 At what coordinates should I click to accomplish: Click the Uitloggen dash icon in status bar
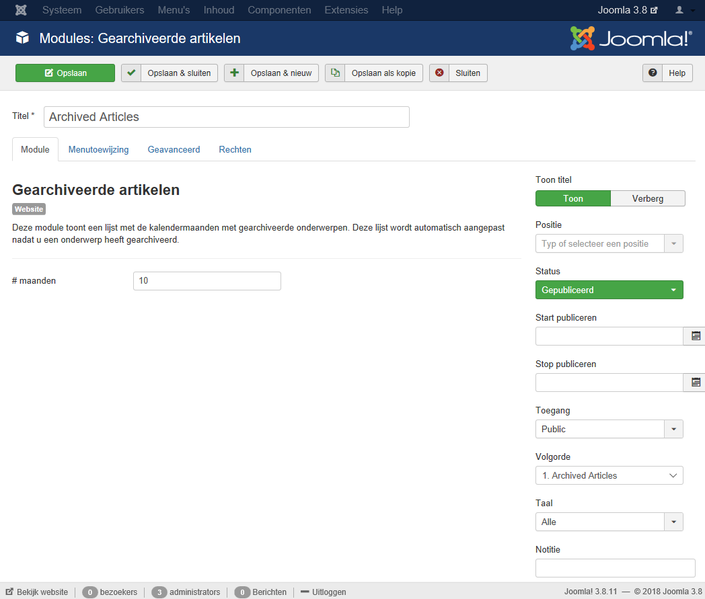(x=304, y=592)
